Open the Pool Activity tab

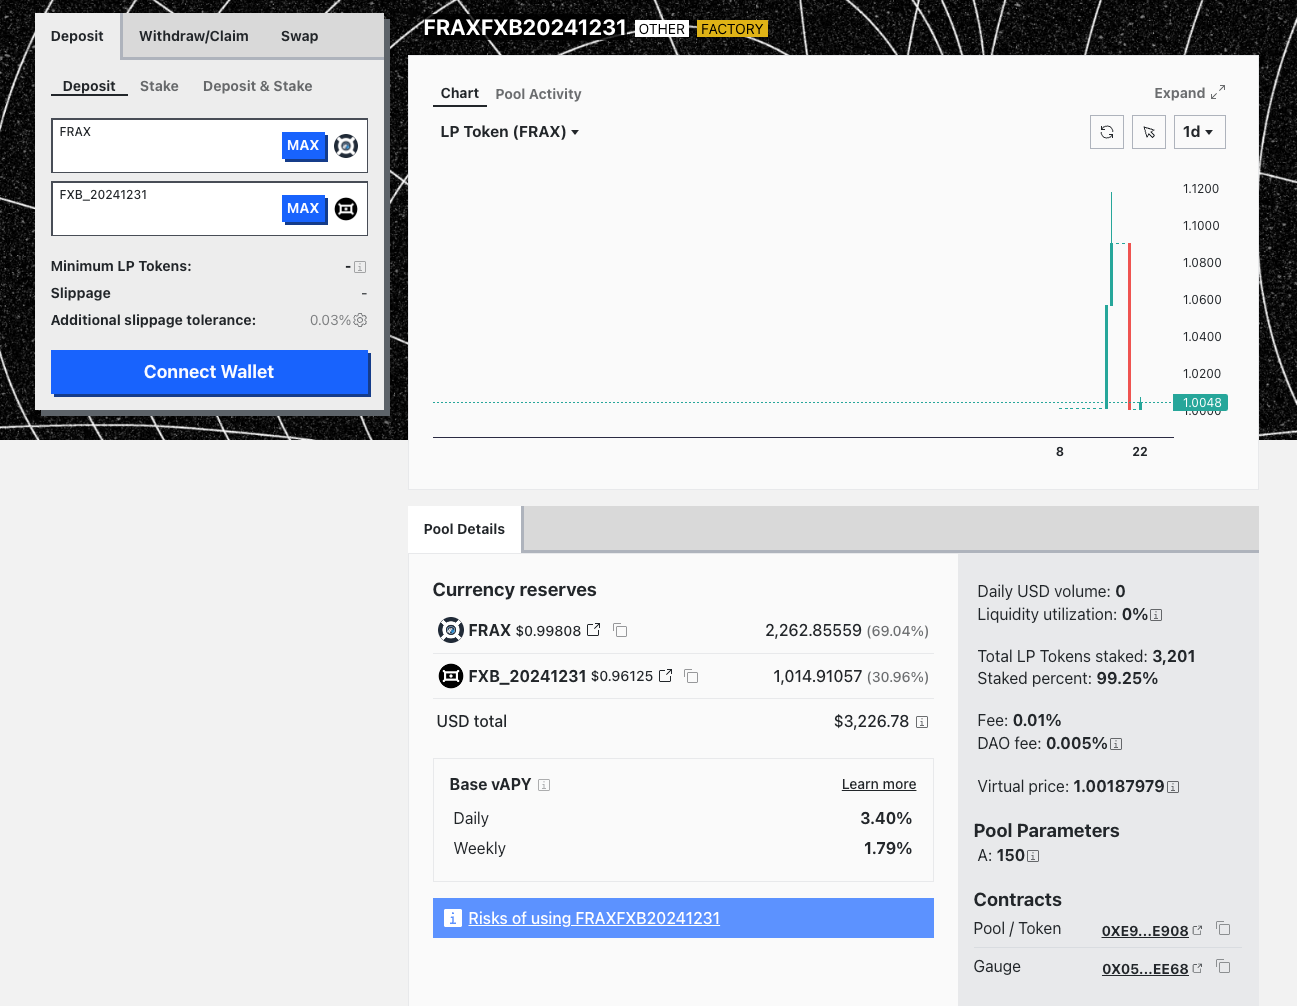(x=538, y=94)
